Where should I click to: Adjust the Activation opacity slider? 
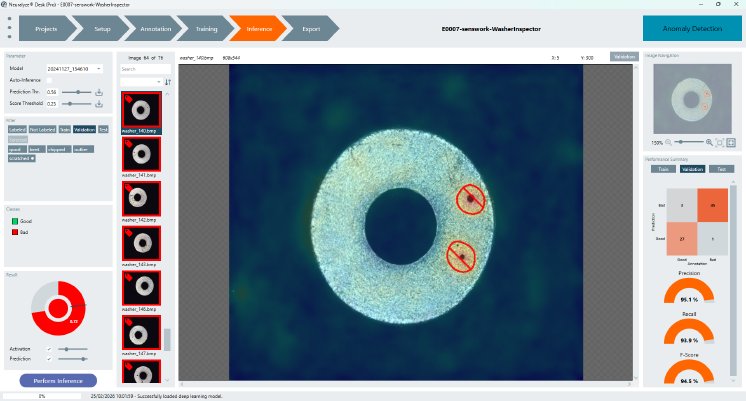[72, 349]
